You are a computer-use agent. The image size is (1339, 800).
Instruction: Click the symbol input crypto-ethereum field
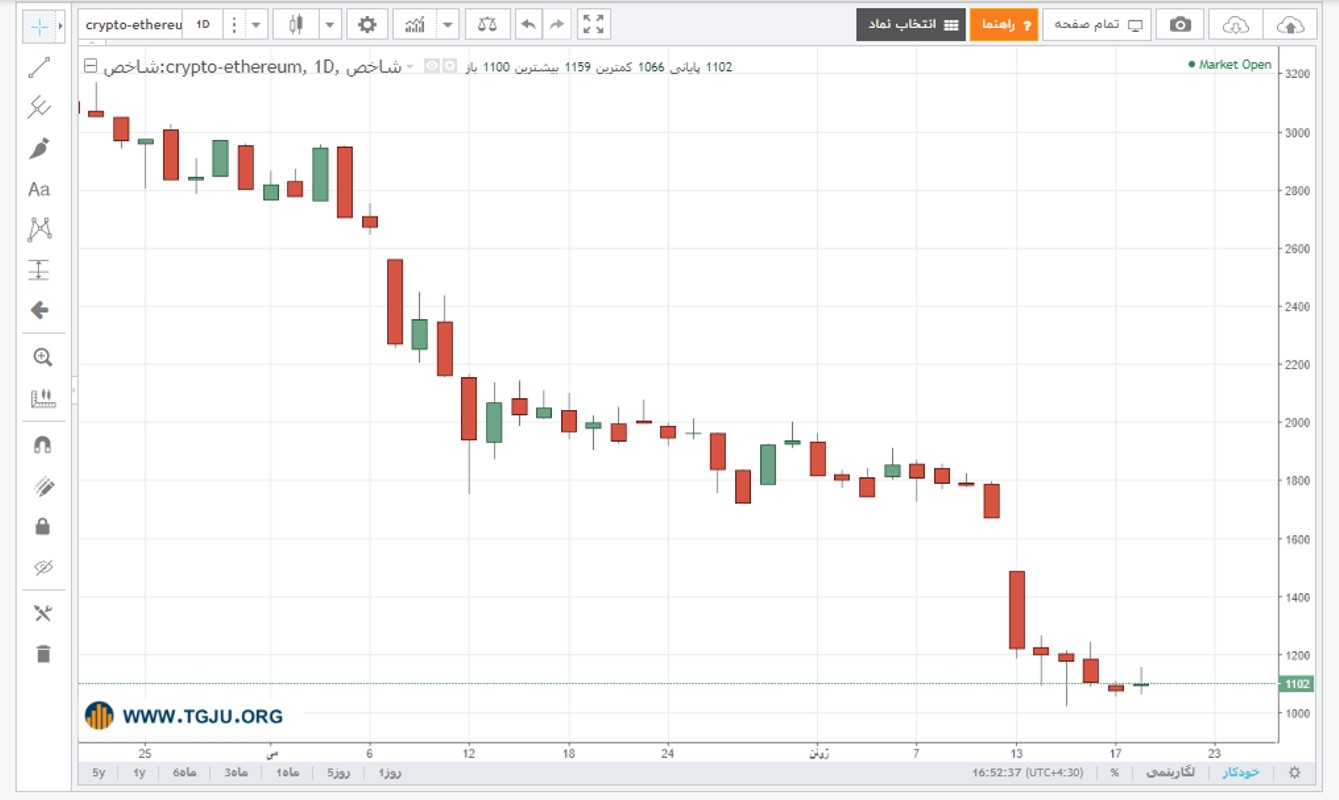point(133,24)
